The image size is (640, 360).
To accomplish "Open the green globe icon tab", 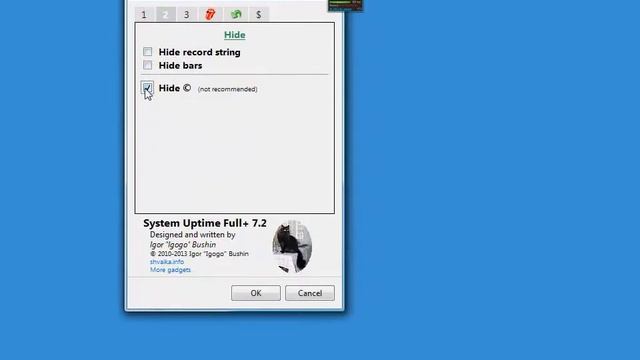I will [236, 15].
